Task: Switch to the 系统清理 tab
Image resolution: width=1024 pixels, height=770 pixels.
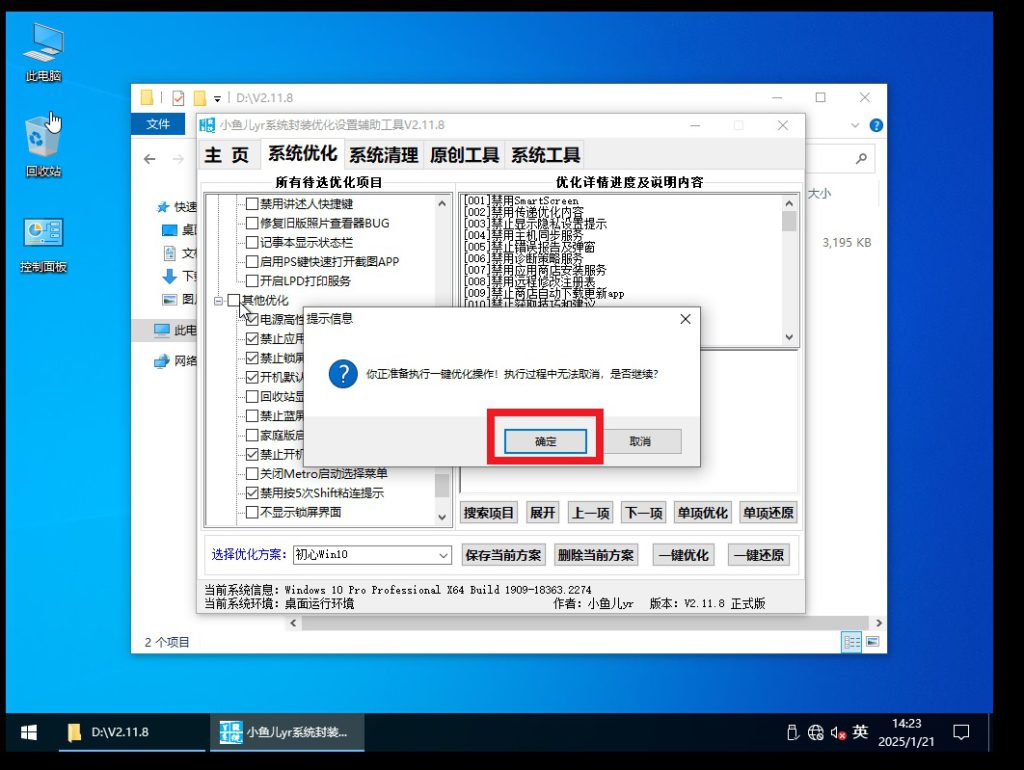Action: pyautogui.click(x=383, y=155)
